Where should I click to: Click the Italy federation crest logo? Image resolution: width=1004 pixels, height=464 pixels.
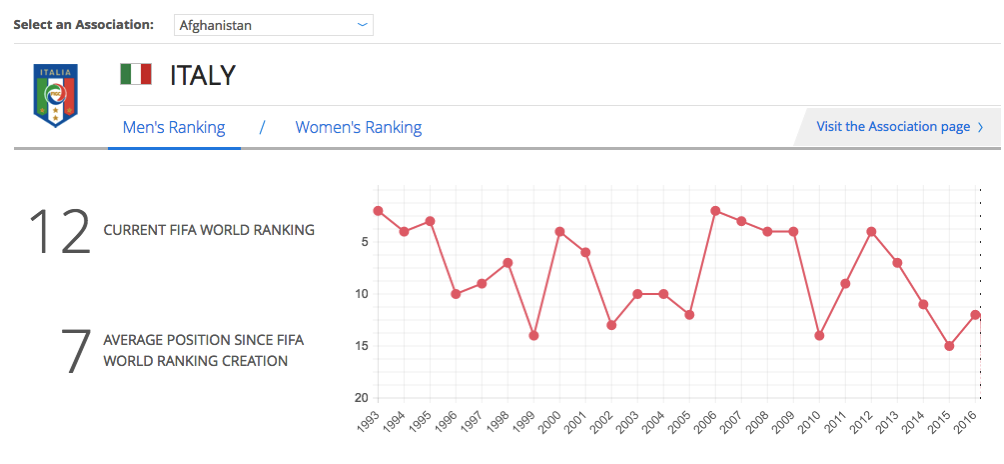[54, 96]
